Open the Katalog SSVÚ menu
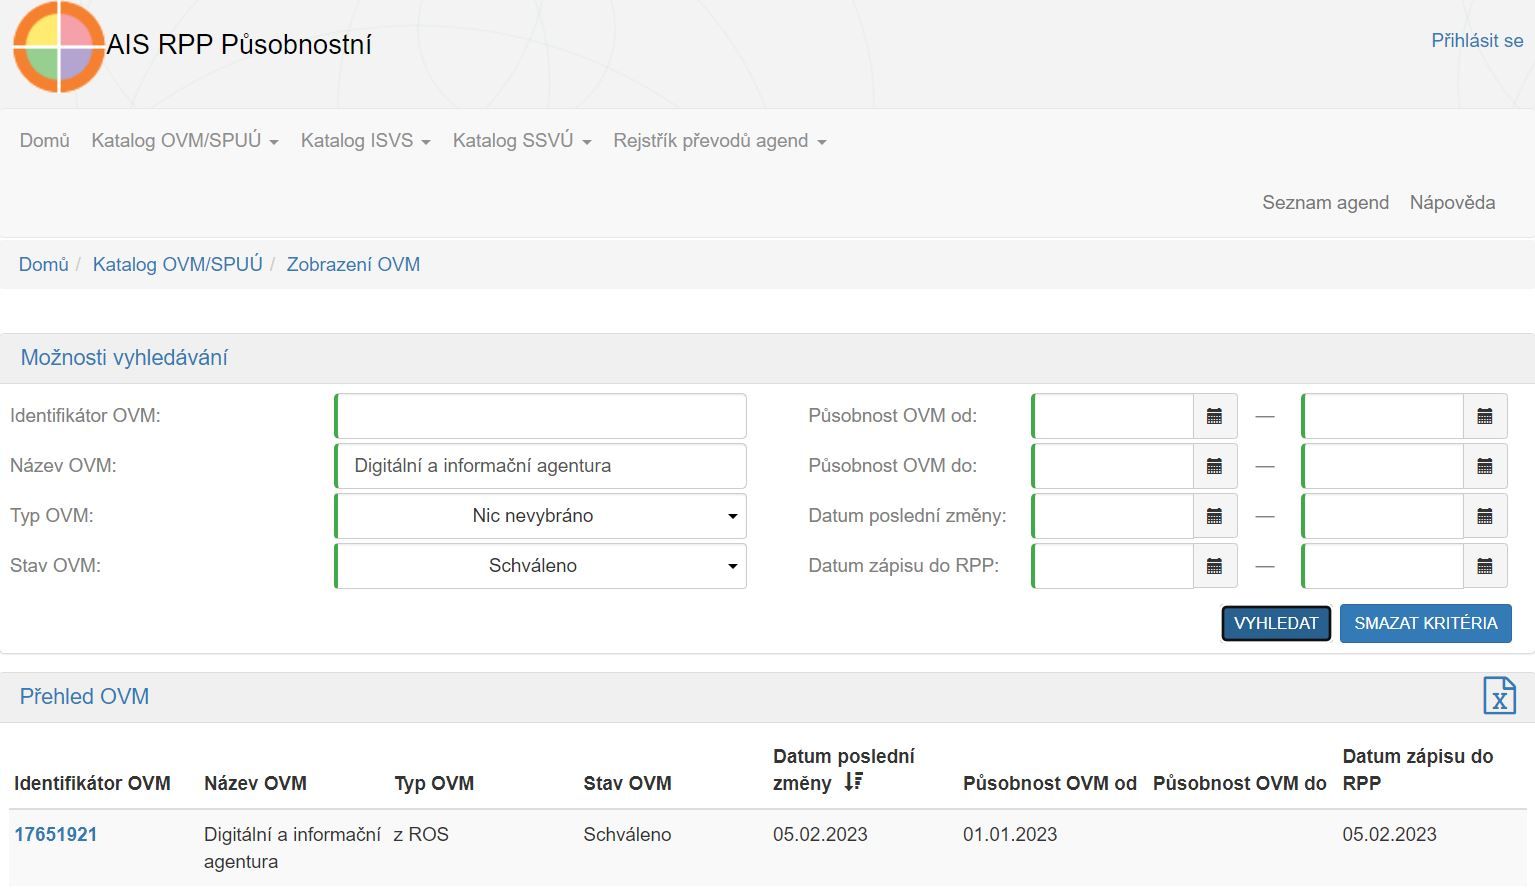Image resolution: width=1535 pixels, height=890 pixels. coord(522,141)
